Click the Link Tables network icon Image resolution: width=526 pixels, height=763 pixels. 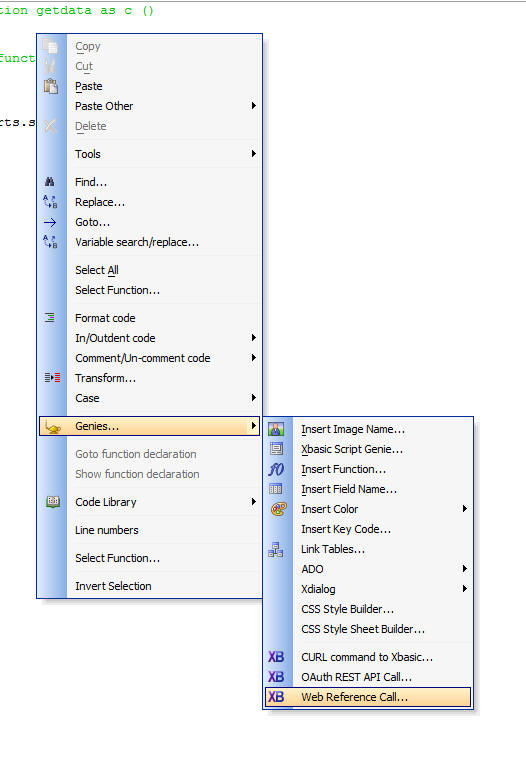pyautogui.click(x=276, y=549)
